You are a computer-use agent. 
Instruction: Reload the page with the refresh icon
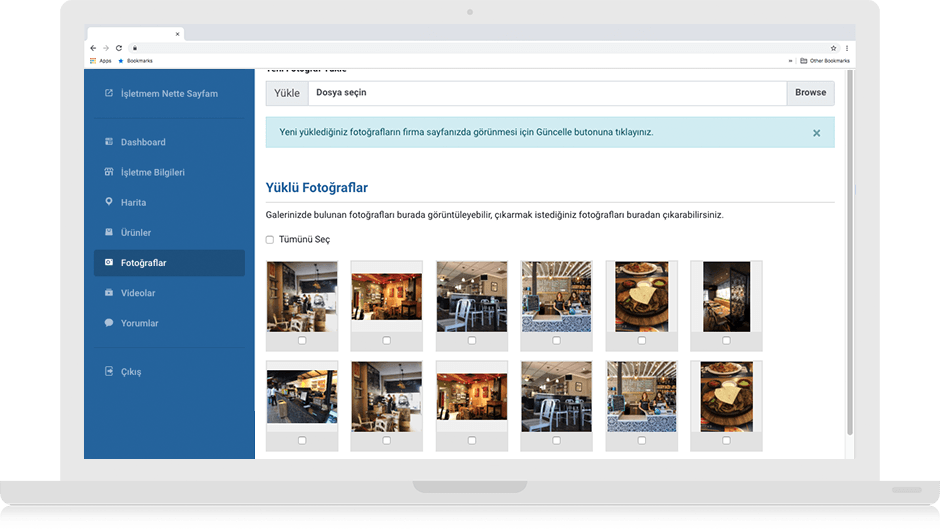tap(119, 48)
